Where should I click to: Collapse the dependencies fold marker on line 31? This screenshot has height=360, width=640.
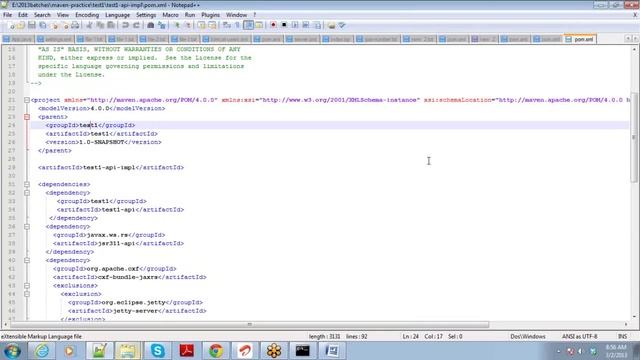[27, 184]
